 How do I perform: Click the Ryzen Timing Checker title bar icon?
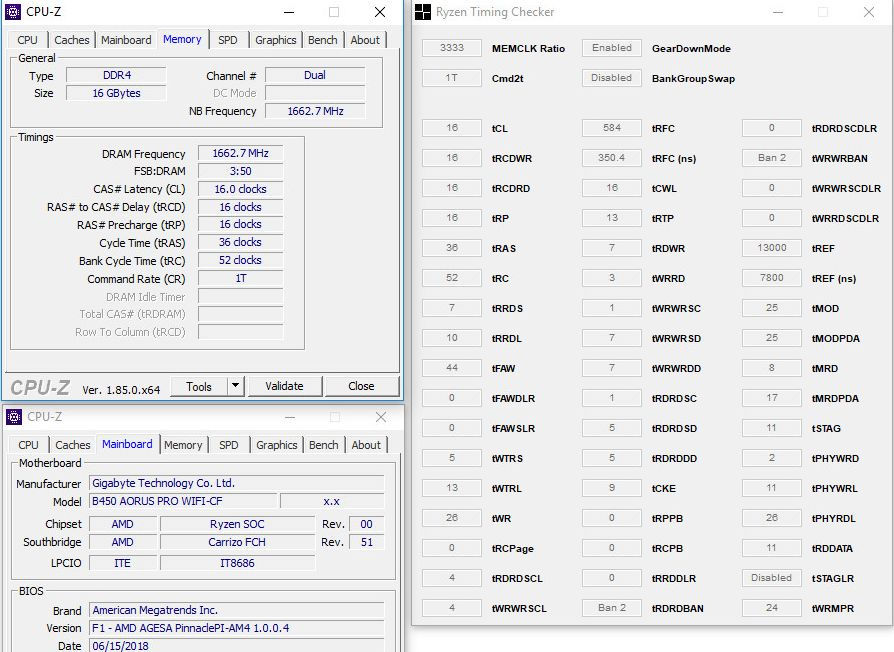coord(423,12)
